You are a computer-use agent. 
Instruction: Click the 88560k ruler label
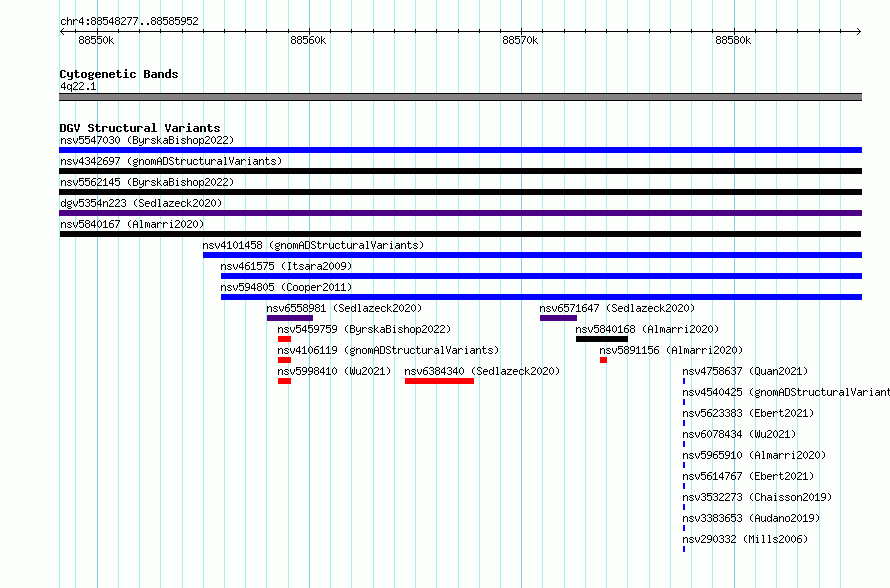pyautogui.click(x=308, y=40)
